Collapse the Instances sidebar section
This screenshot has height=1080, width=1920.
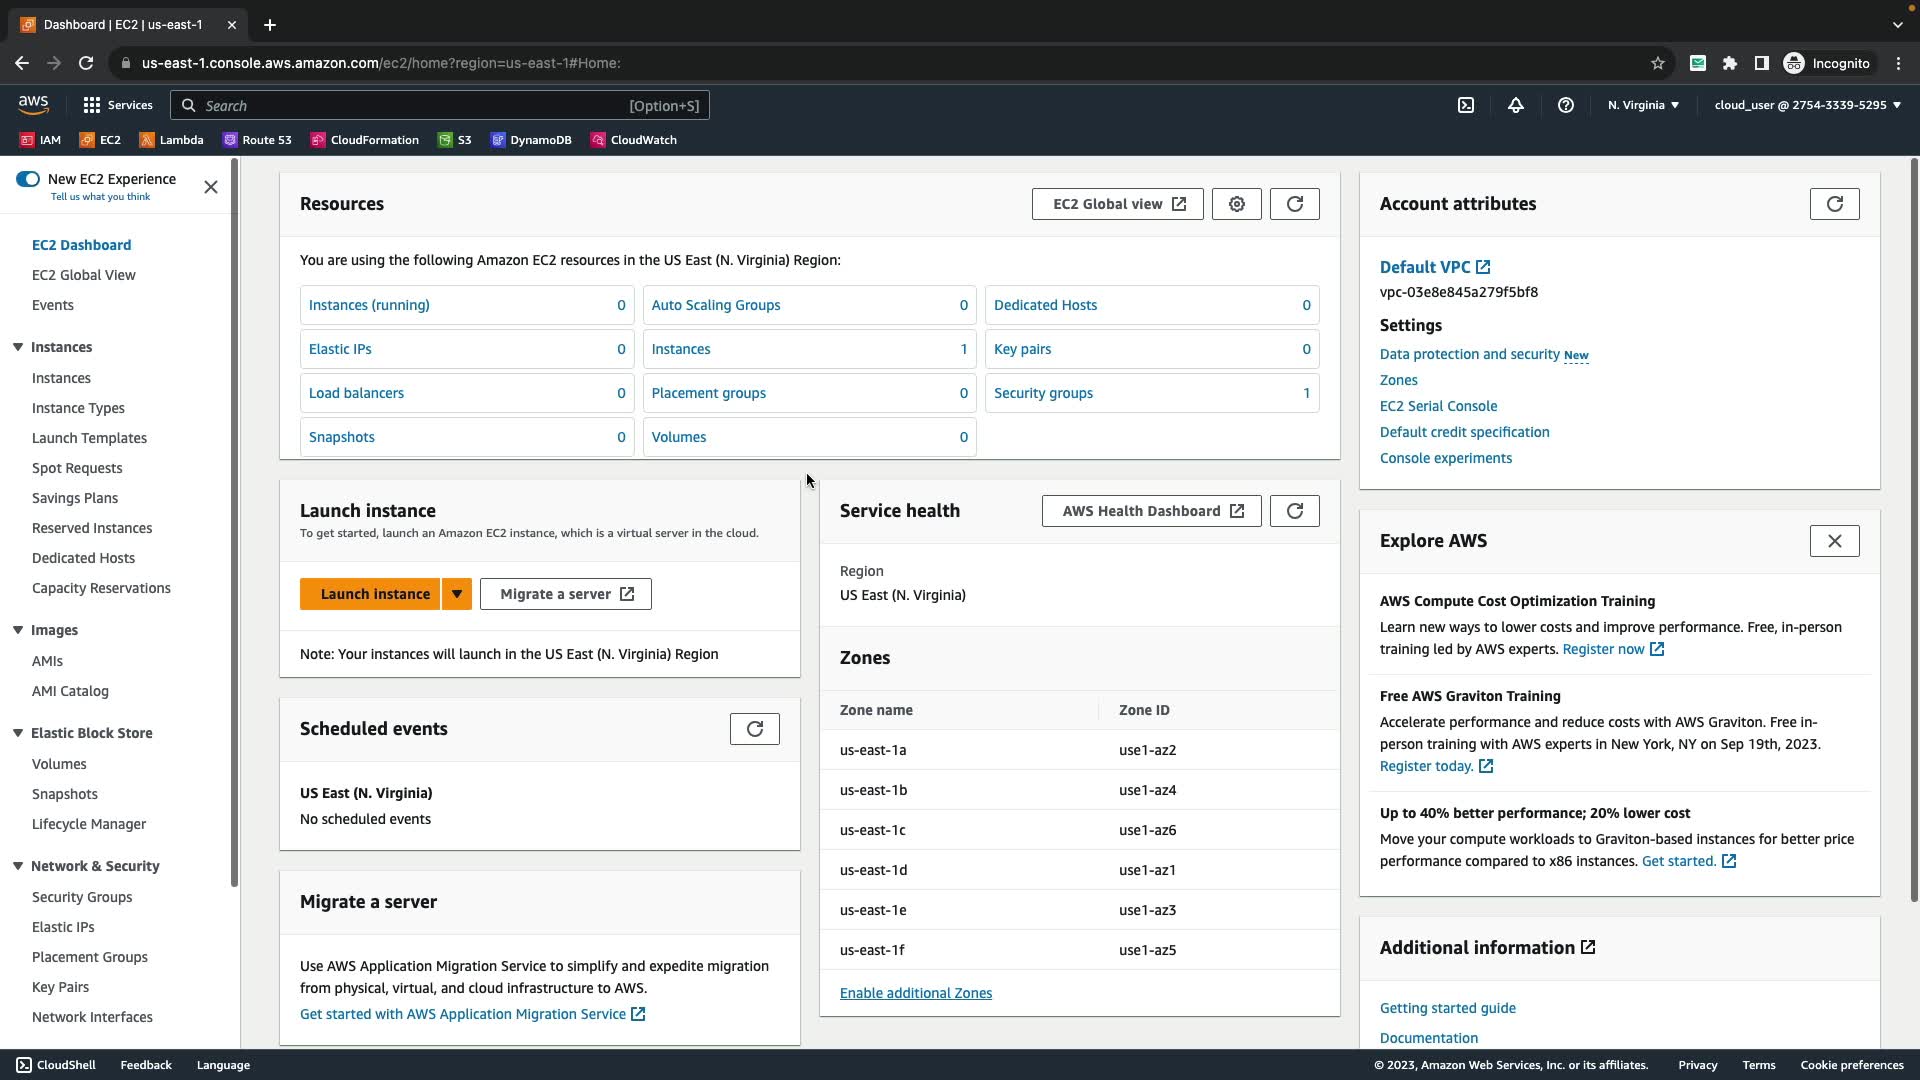(x=18, y=347)
